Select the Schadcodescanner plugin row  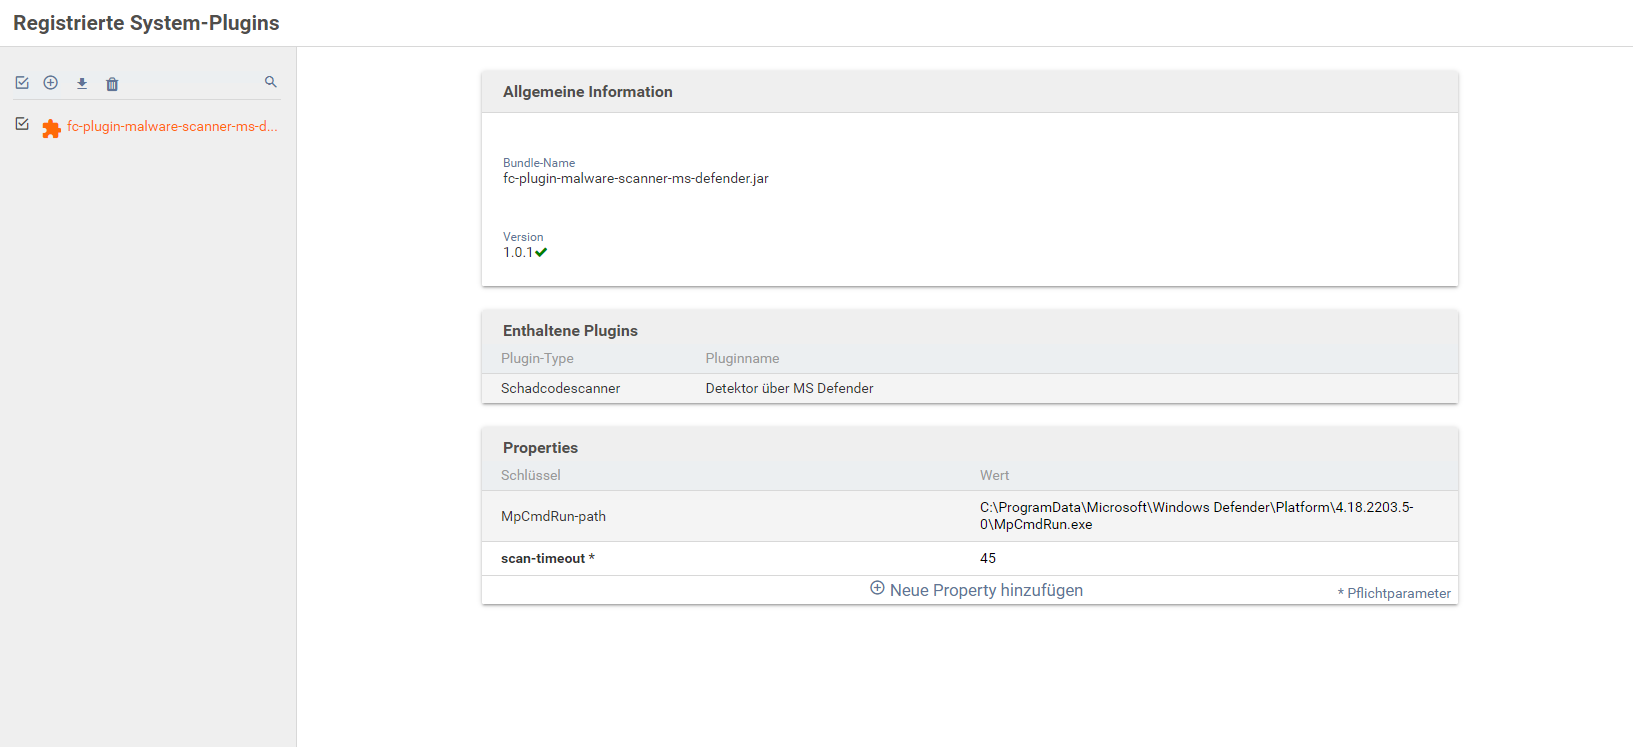(x=560, y=388)
